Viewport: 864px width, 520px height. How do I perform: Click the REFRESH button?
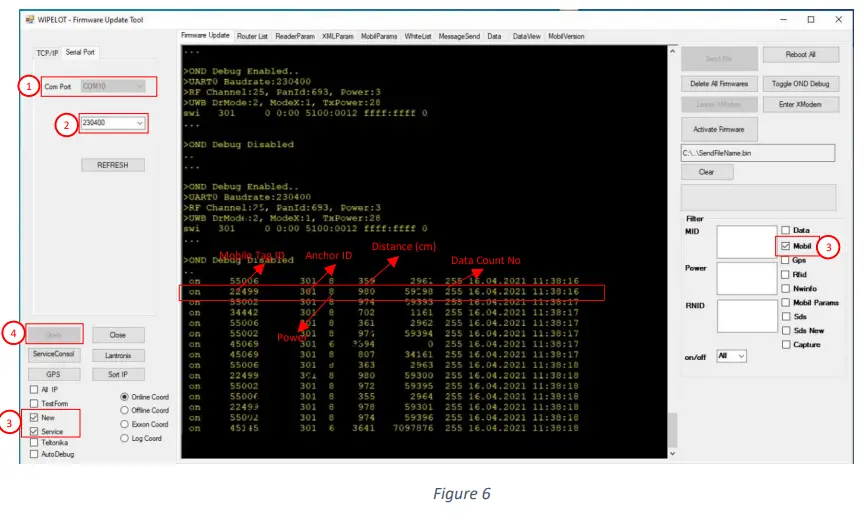[112, 165]
